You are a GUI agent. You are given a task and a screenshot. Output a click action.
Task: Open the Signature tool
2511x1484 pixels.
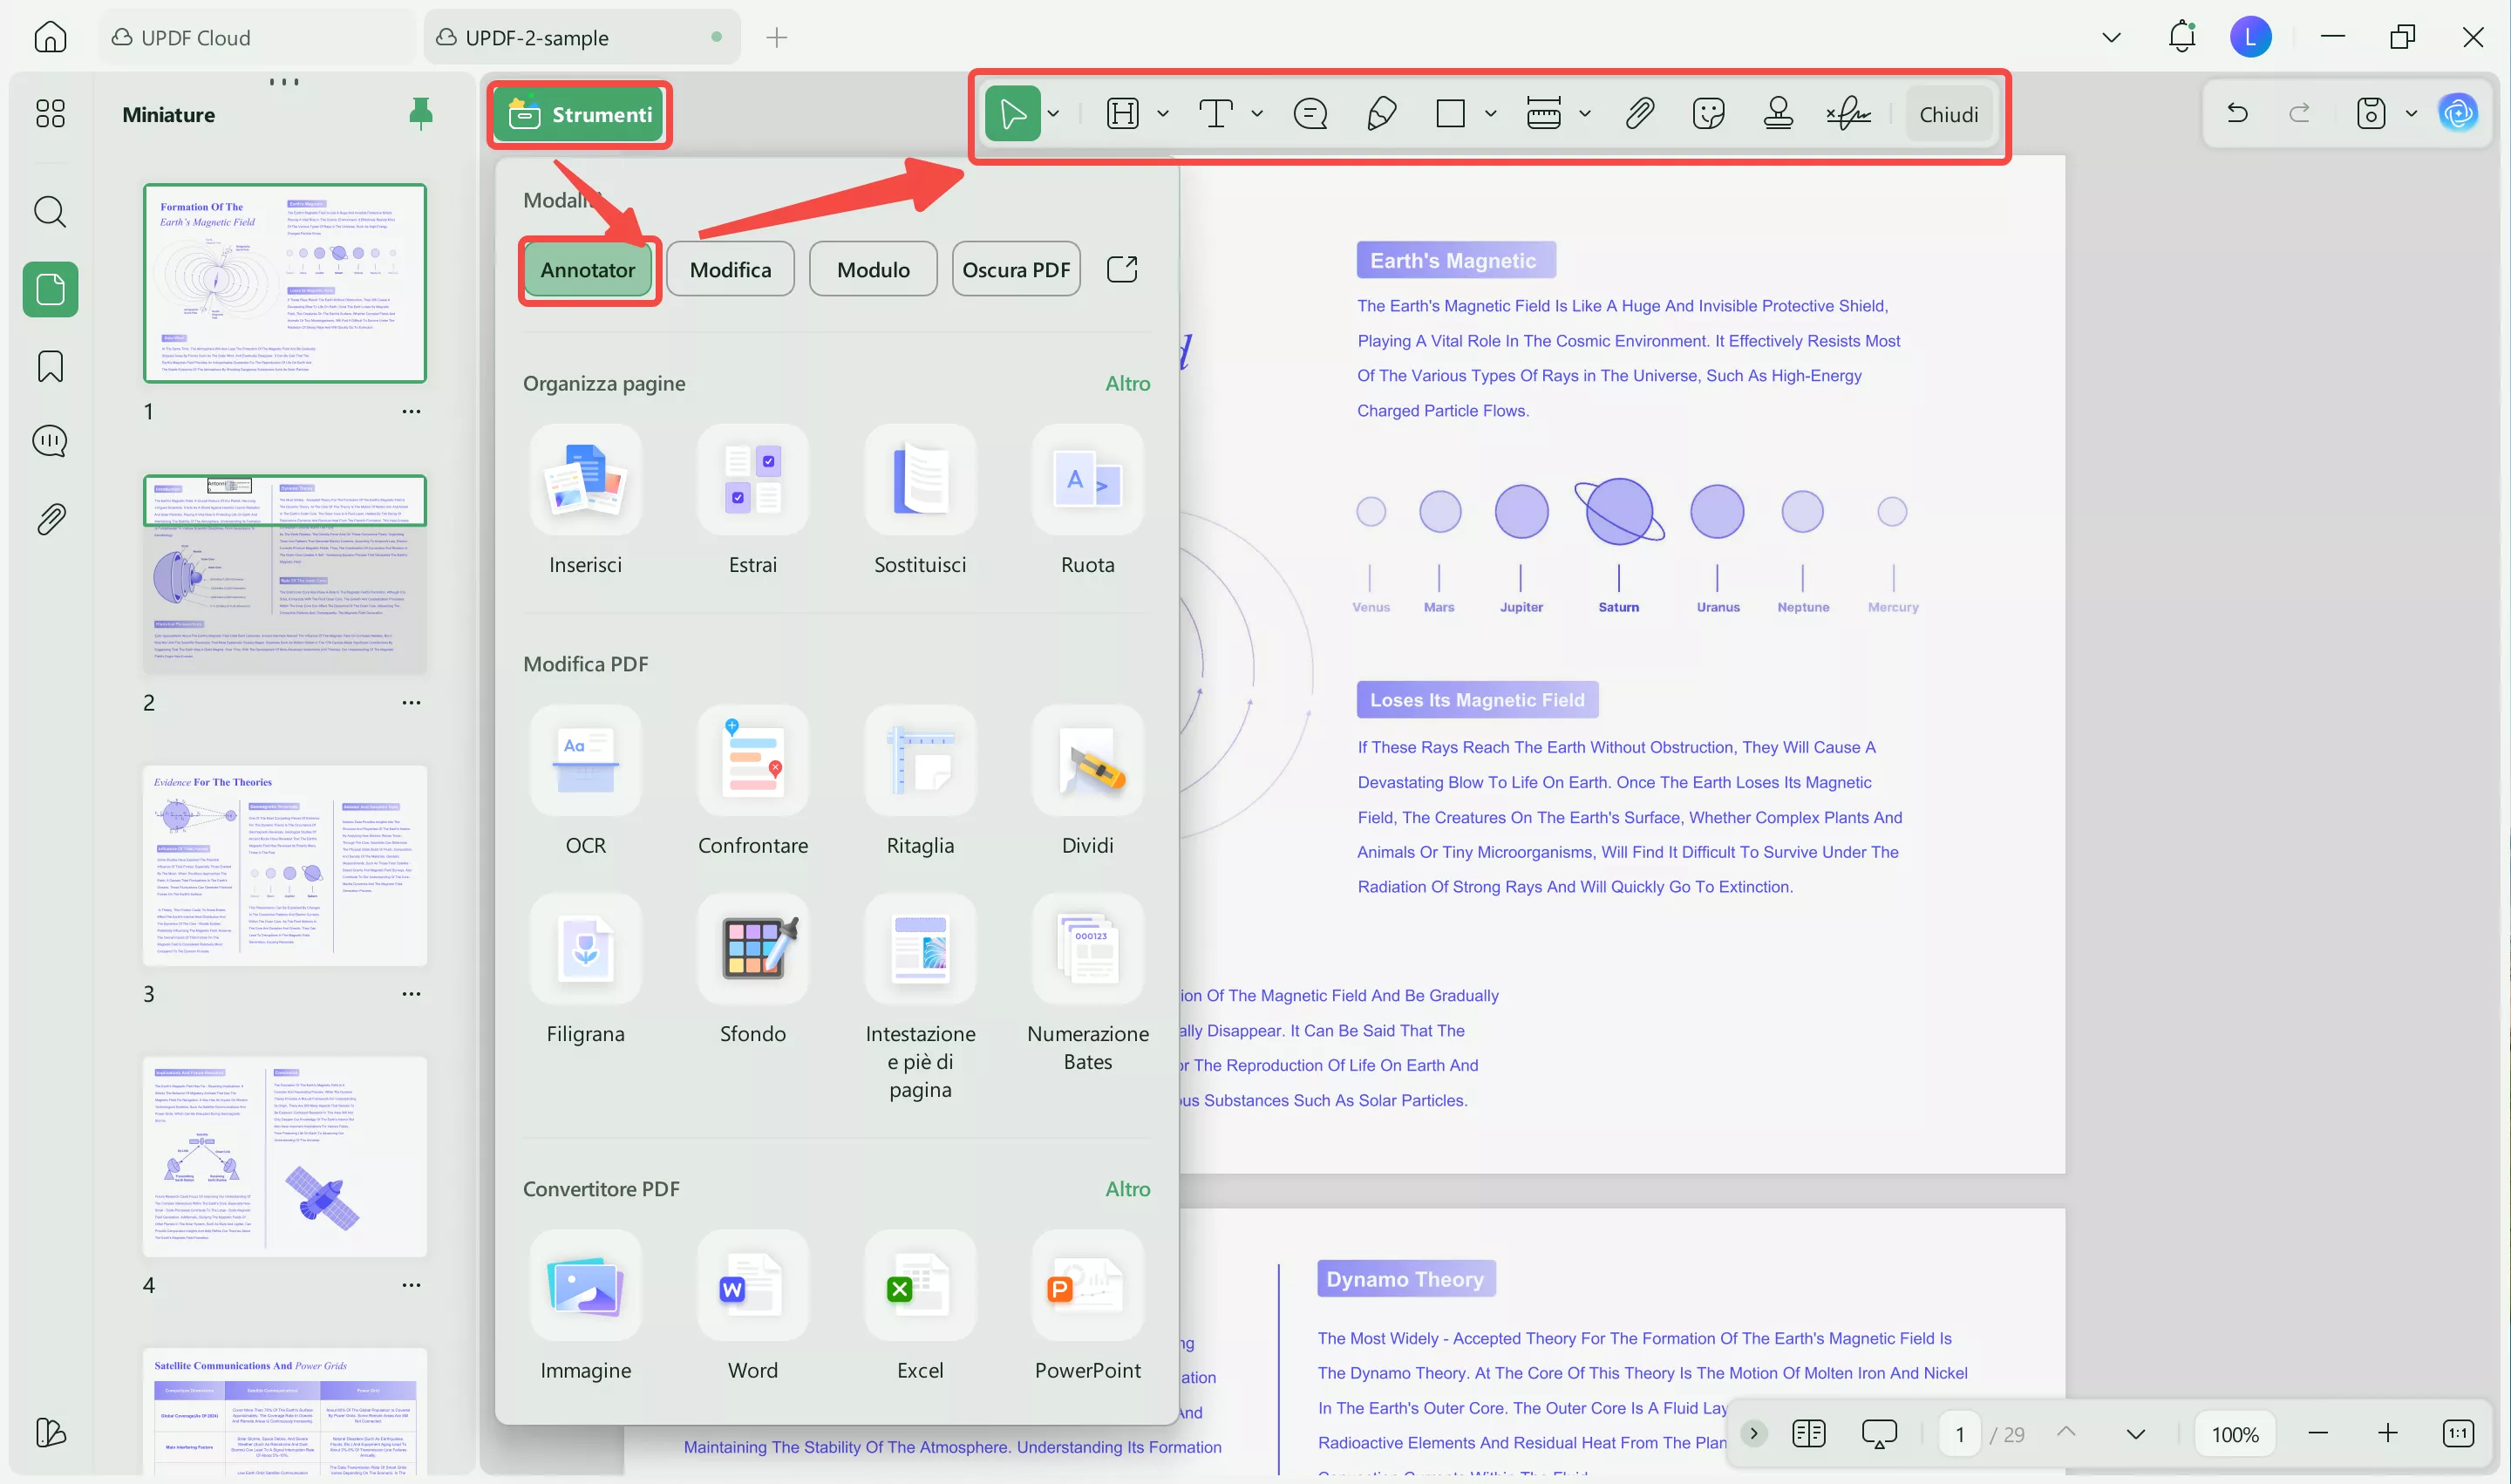click(x=1848, y=114)
